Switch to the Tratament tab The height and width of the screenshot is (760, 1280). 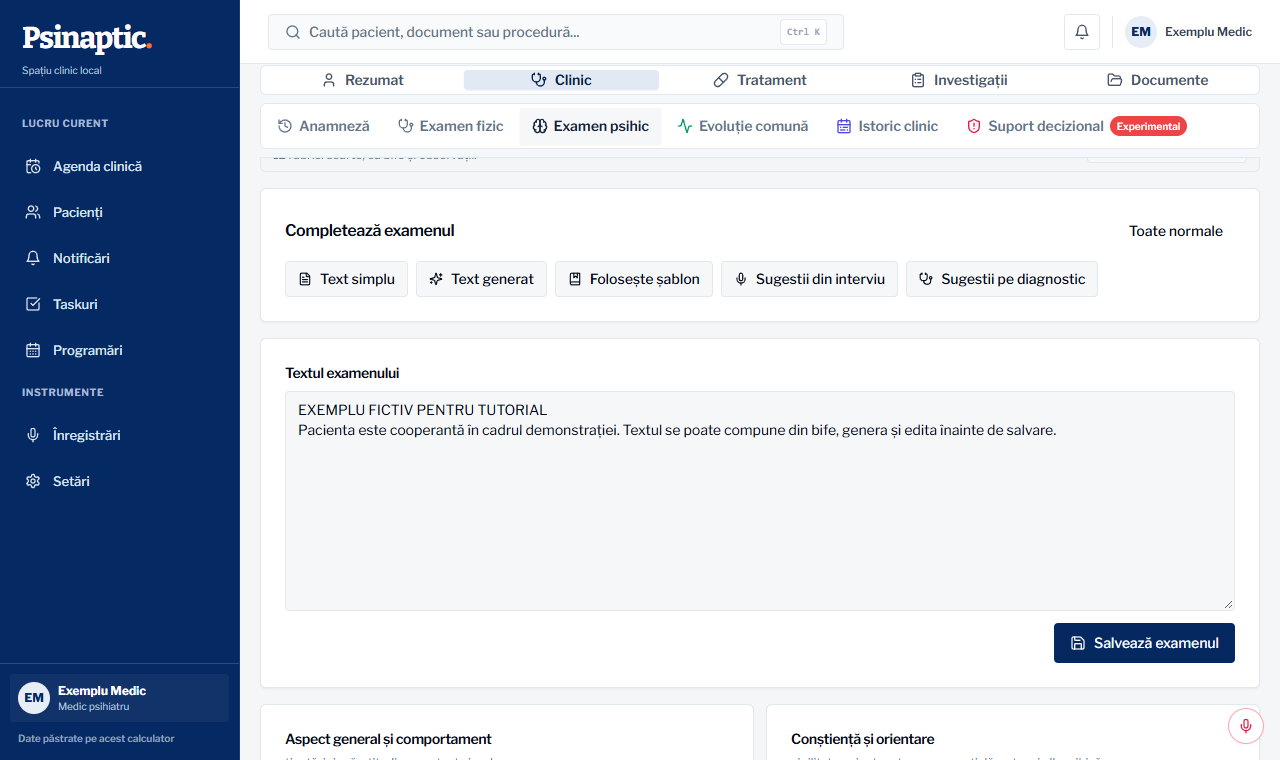(x=760, y=80)
